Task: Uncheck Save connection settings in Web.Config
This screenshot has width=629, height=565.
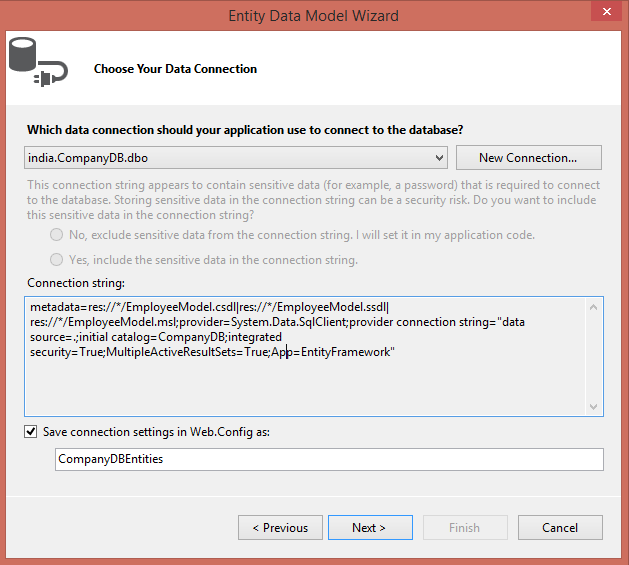Action: click(x=33, y=432)
